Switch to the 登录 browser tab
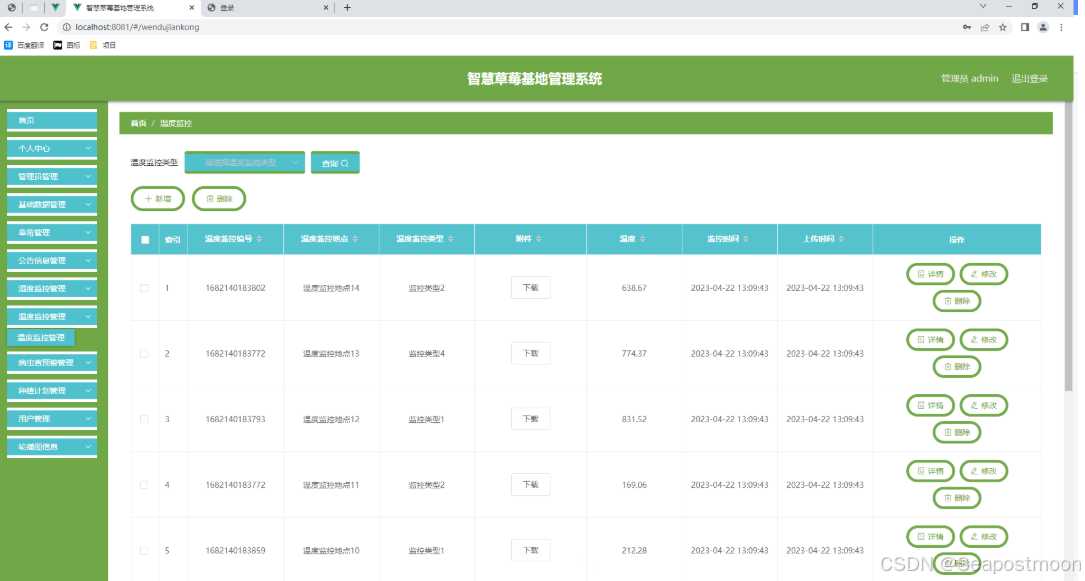 (263, 7)
